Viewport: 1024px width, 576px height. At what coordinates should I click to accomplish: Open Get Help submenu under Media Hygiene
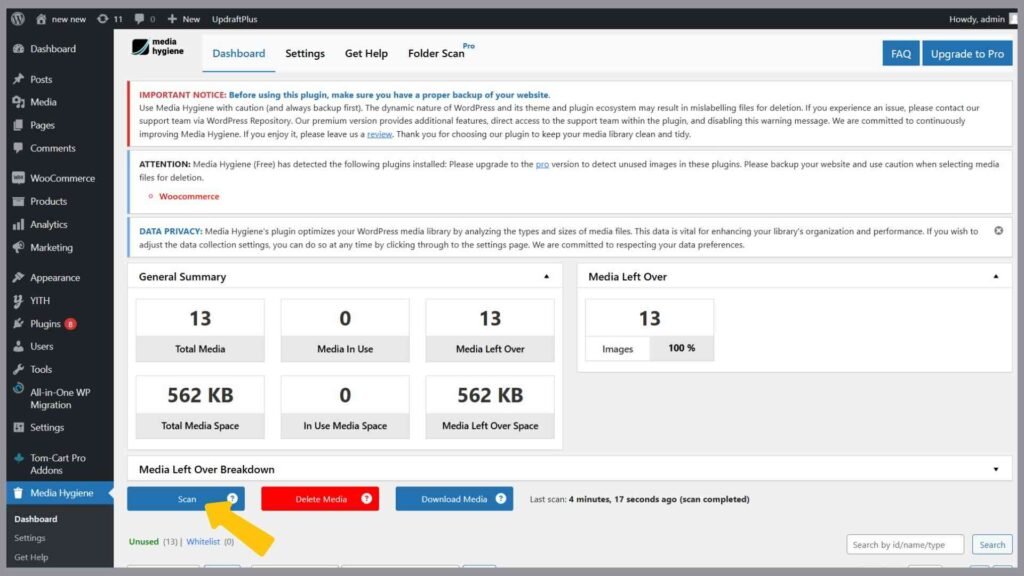(31, 557)
